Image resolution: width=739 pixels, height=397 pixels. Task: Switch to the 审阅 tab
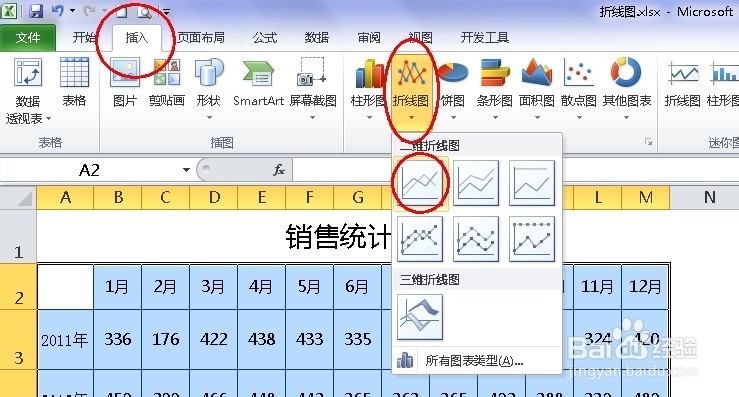[369, 38]
